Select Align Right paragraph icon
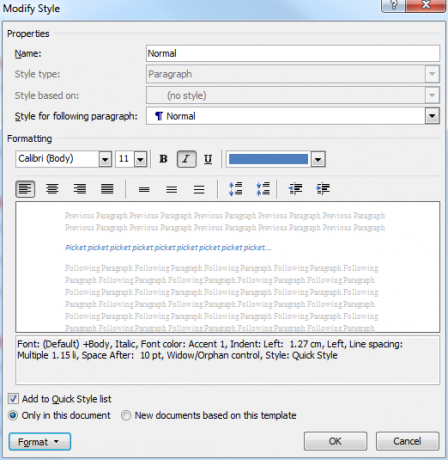 point(80,189)
